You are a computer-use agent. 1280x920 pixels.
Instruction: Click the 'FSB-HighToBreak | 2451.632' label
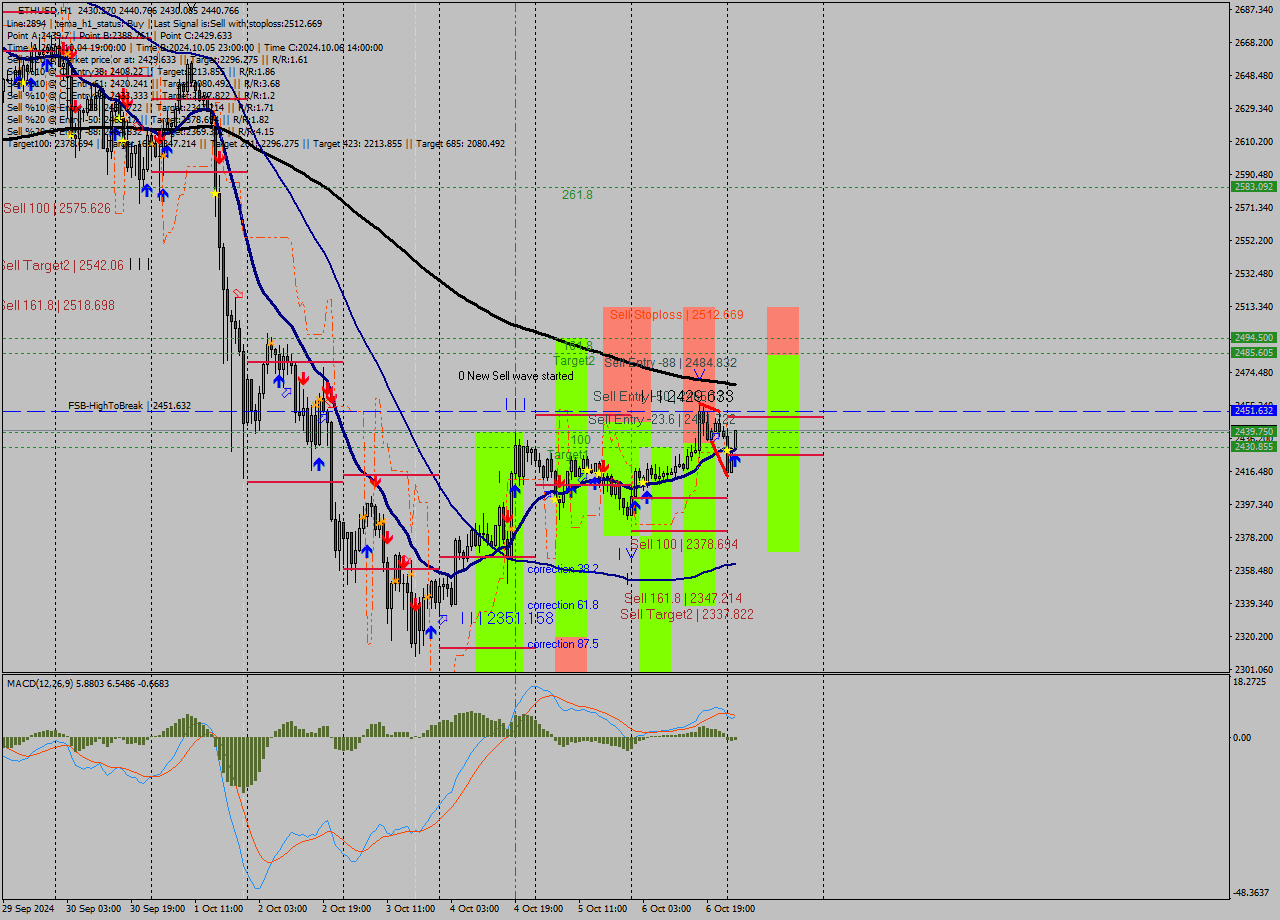click(129, 406)
